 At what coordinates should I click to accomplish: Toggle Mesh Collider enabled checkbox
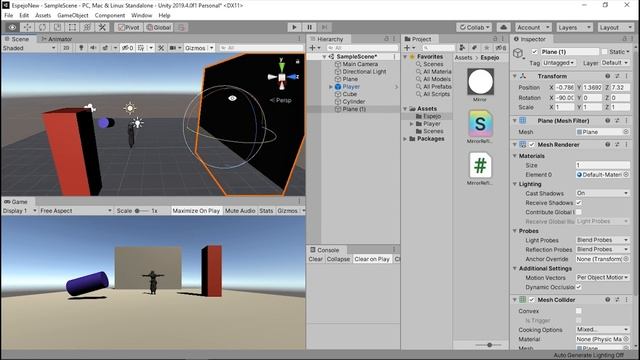point(532,300)
